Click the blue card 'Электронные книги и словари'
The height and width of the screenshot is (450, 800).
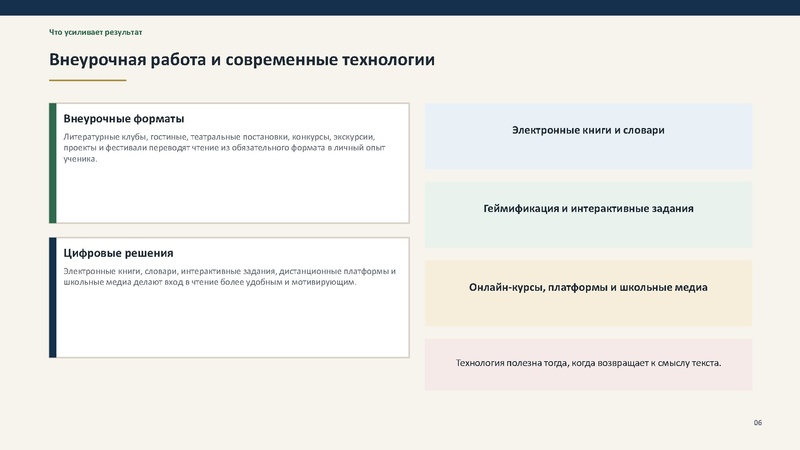588,136
